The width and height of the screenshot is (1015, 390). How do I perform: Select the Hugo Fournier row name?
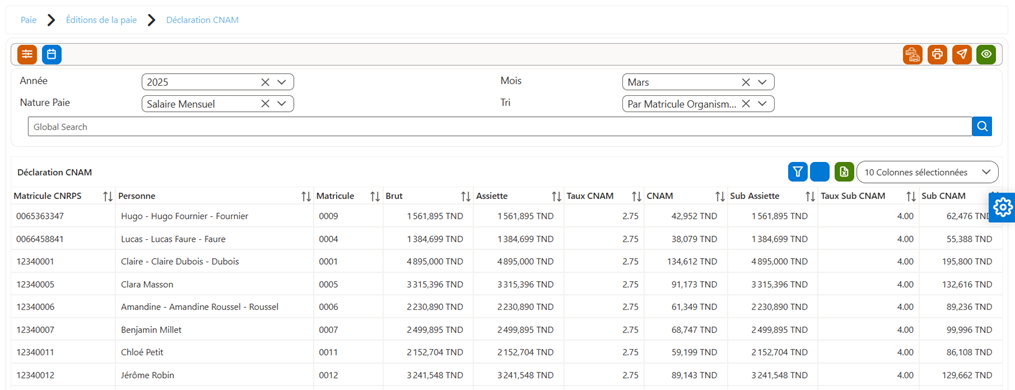[184, 216]
